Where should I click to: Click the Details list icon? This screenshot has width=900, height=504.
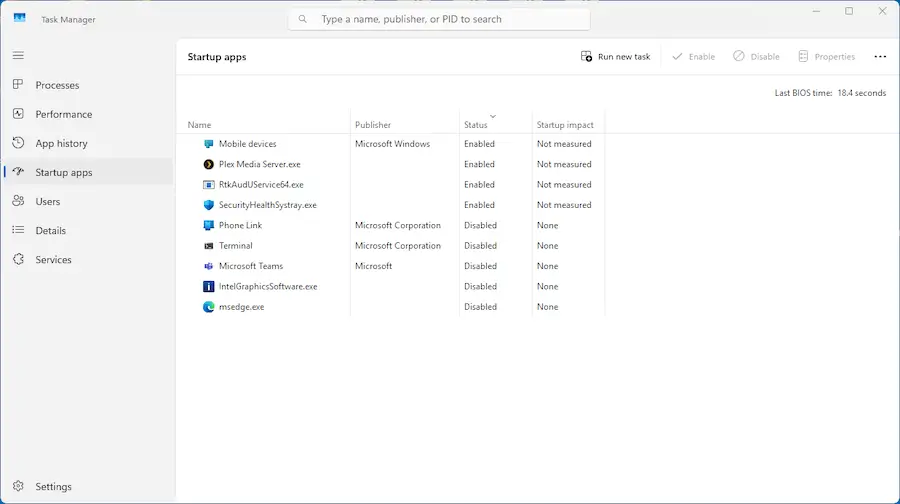point(18,230)
